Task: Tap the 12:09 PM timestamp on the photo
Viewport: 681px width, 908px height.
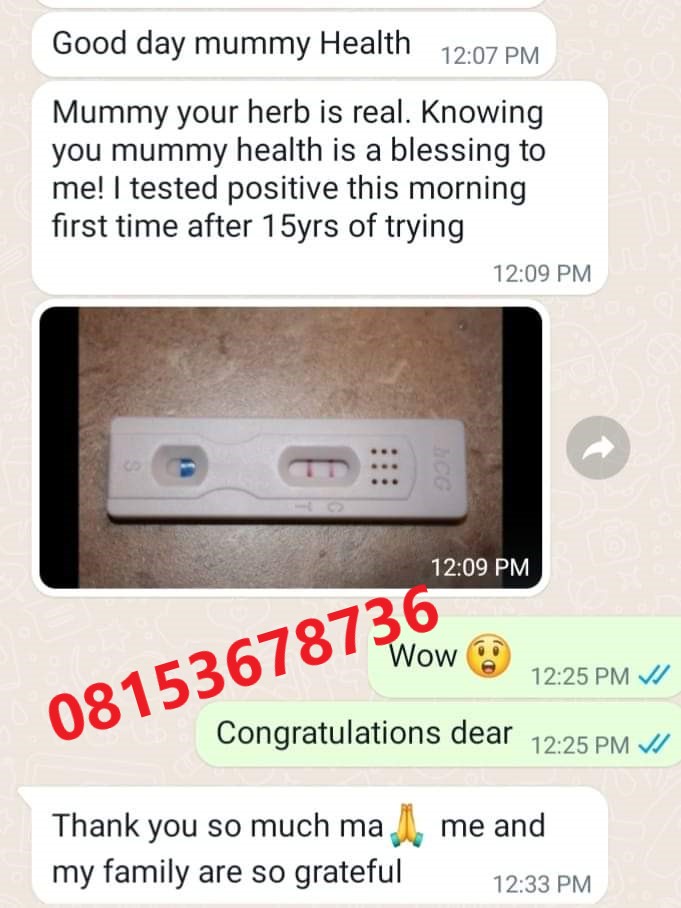Action: click(479, 567)
